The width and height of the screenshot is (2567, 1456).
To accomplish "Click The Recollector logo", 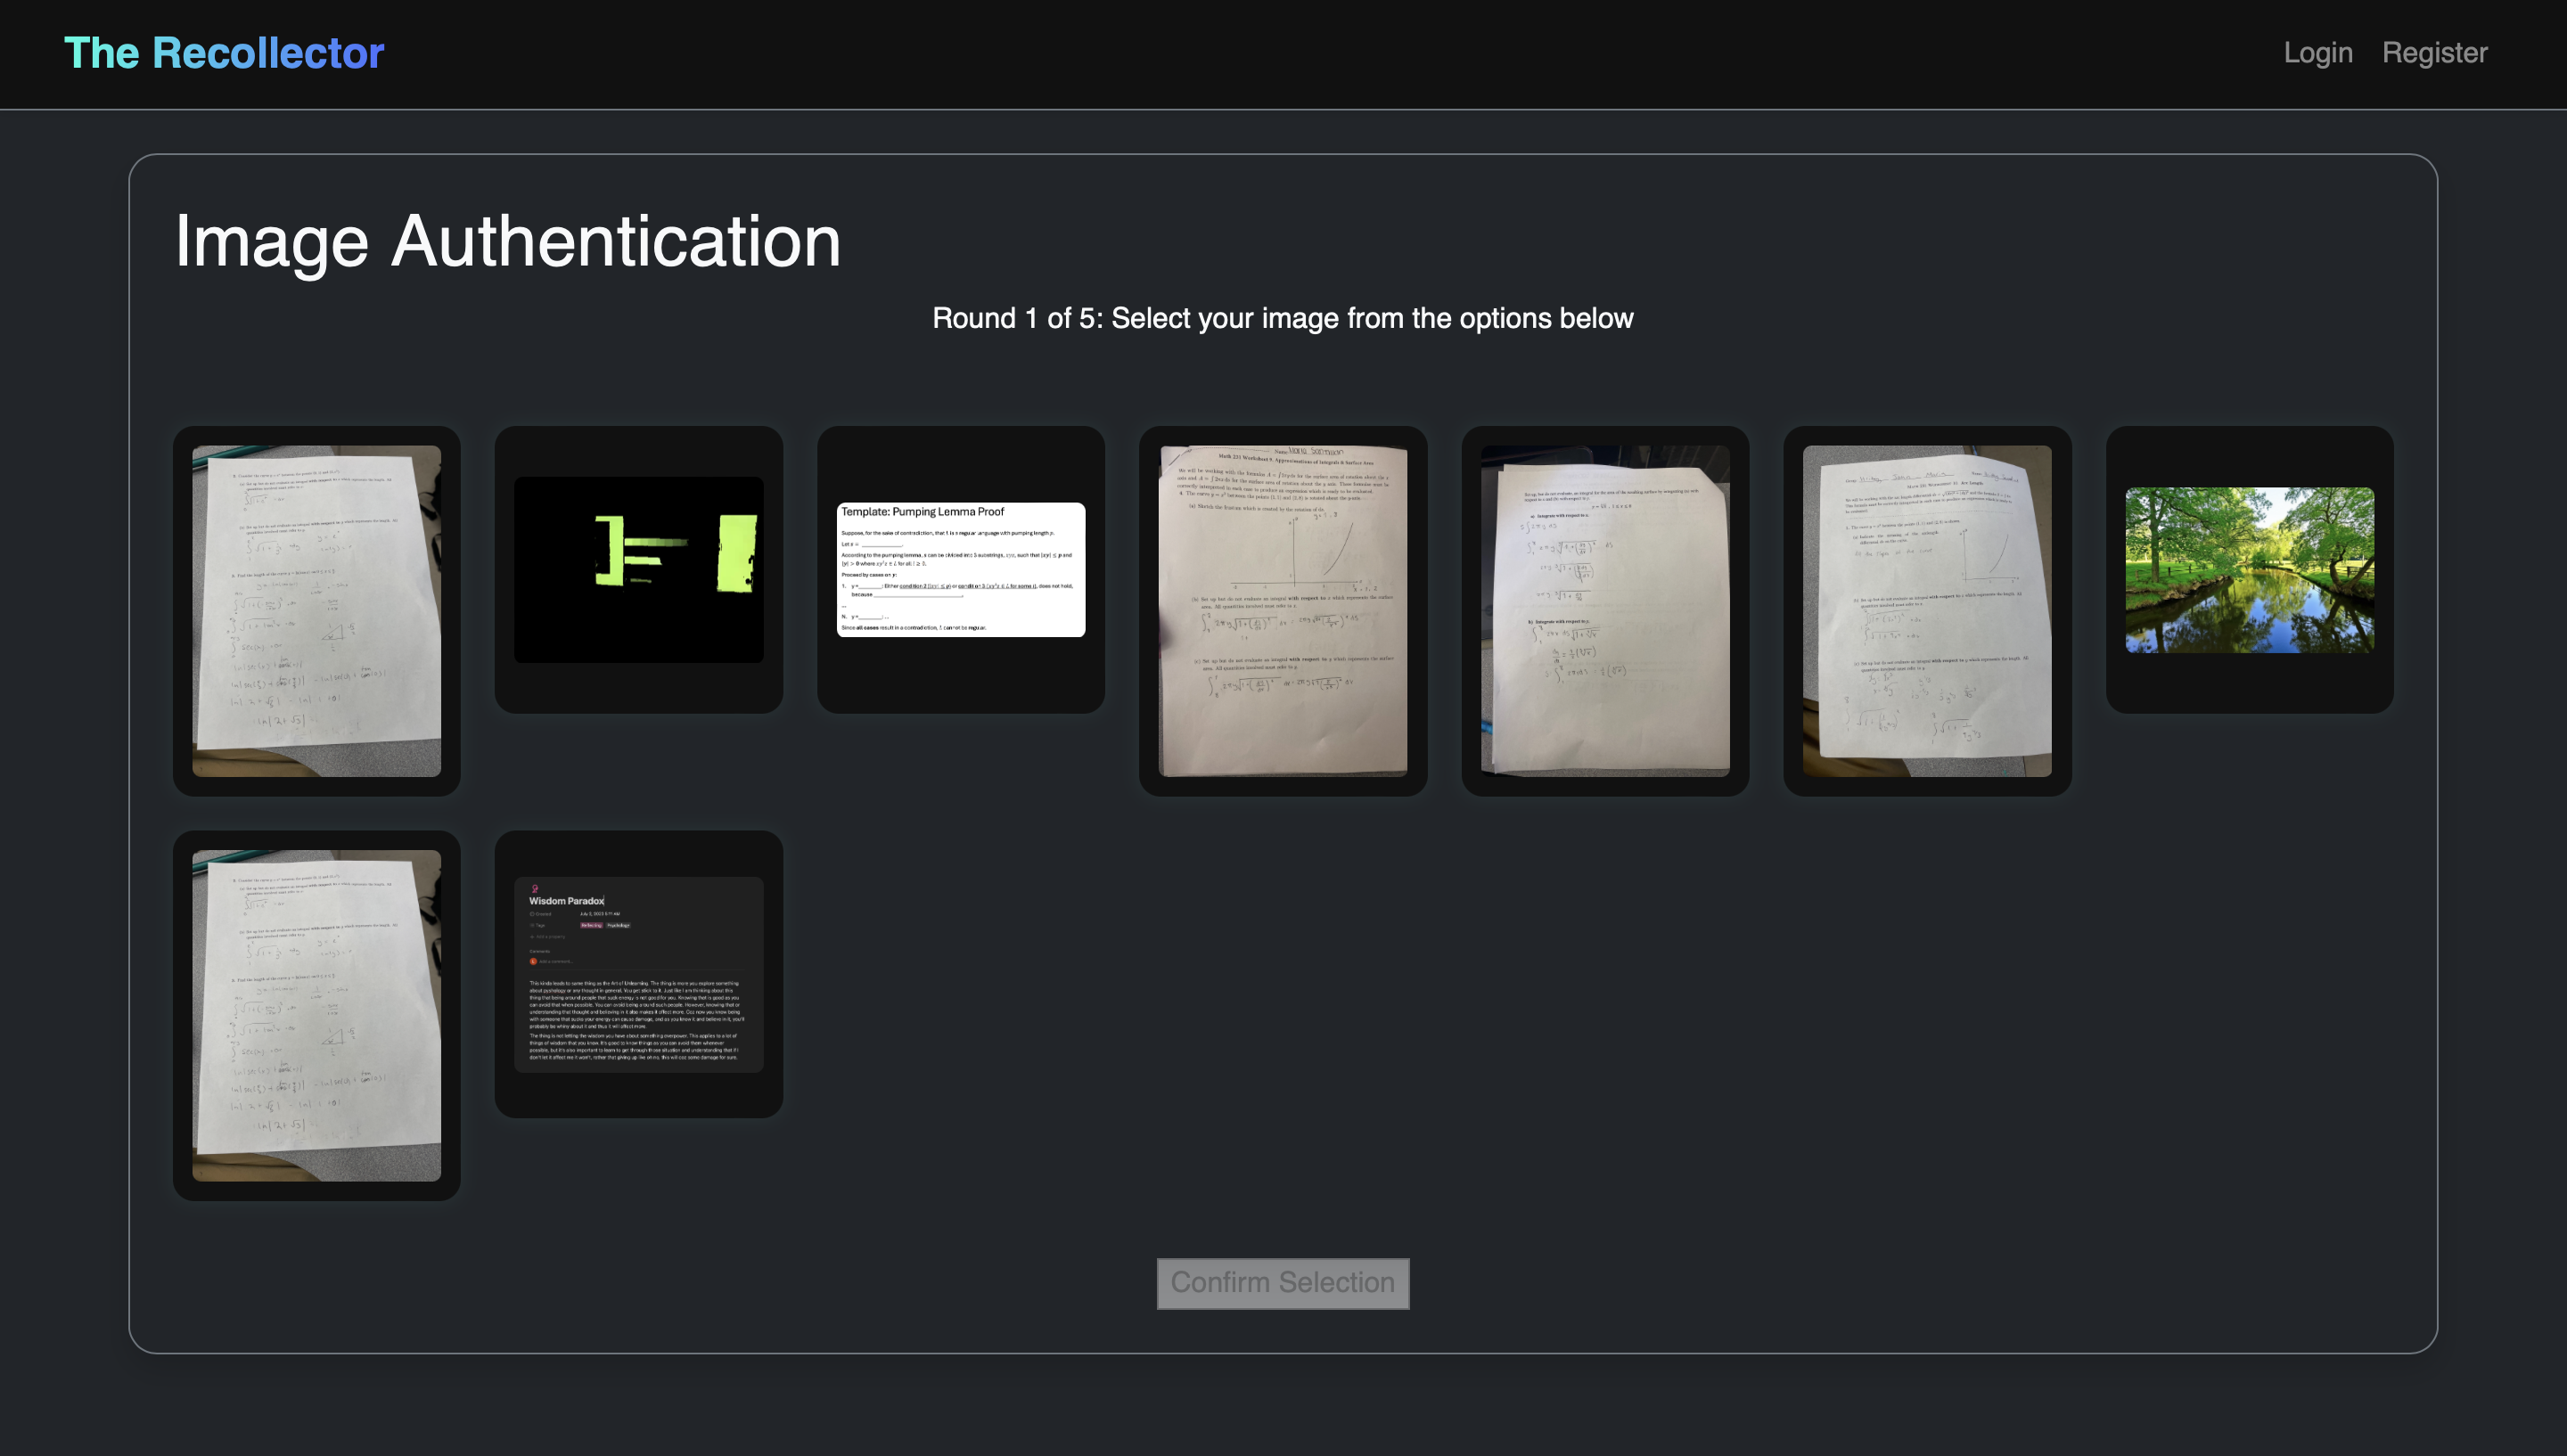I will [x=224, y=53].
